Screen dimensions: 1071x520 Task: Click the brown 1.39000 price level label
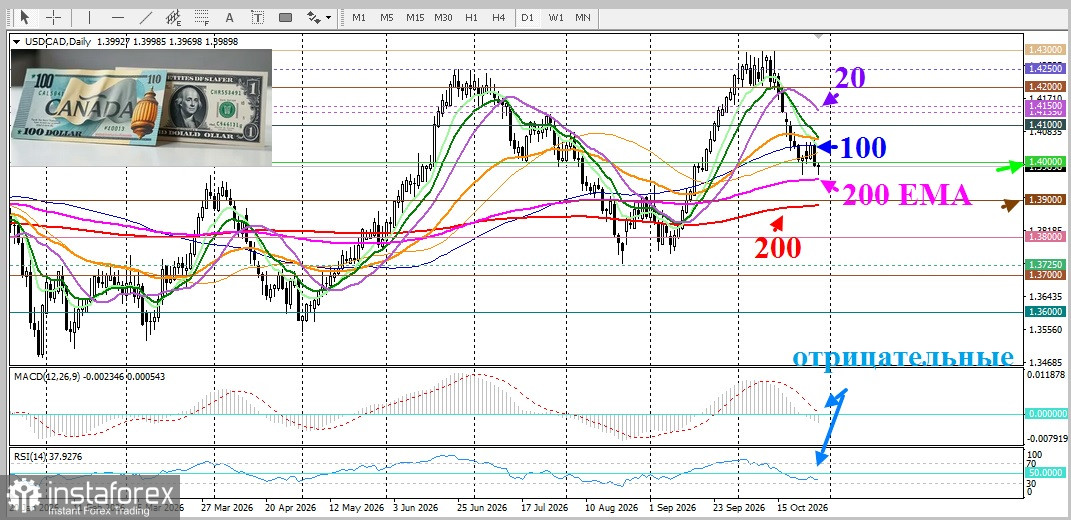(x=1045, y=200)
